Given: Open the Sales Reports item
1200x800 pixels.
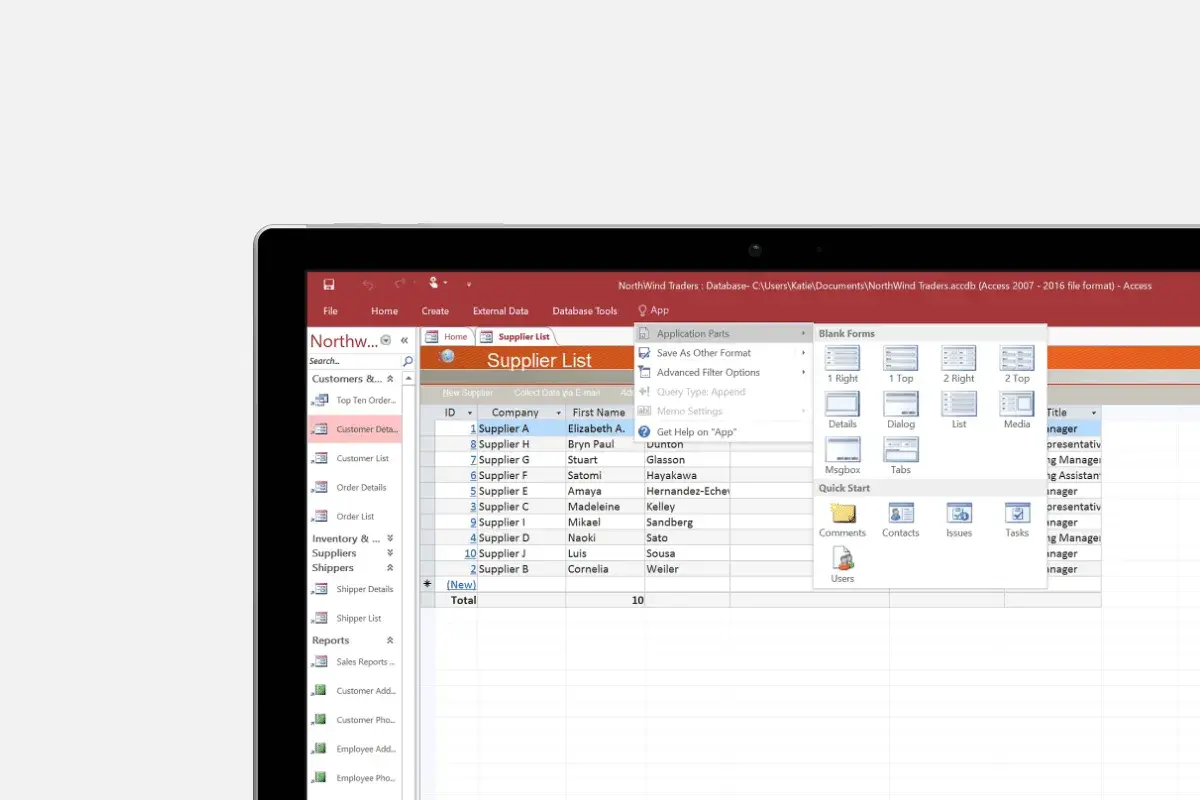Looking at the screenshot, I should 354,661.
